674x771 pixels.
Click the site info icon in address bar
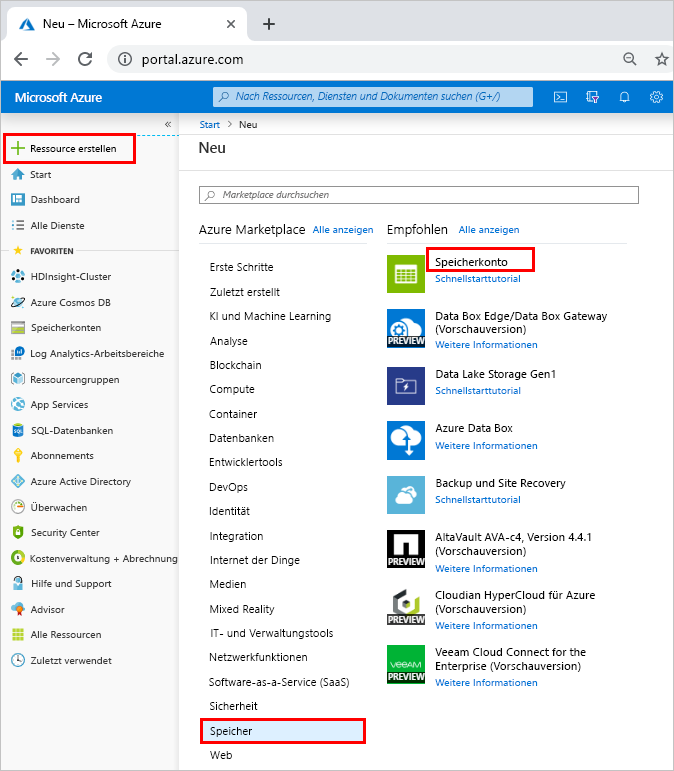pos(124,59)
